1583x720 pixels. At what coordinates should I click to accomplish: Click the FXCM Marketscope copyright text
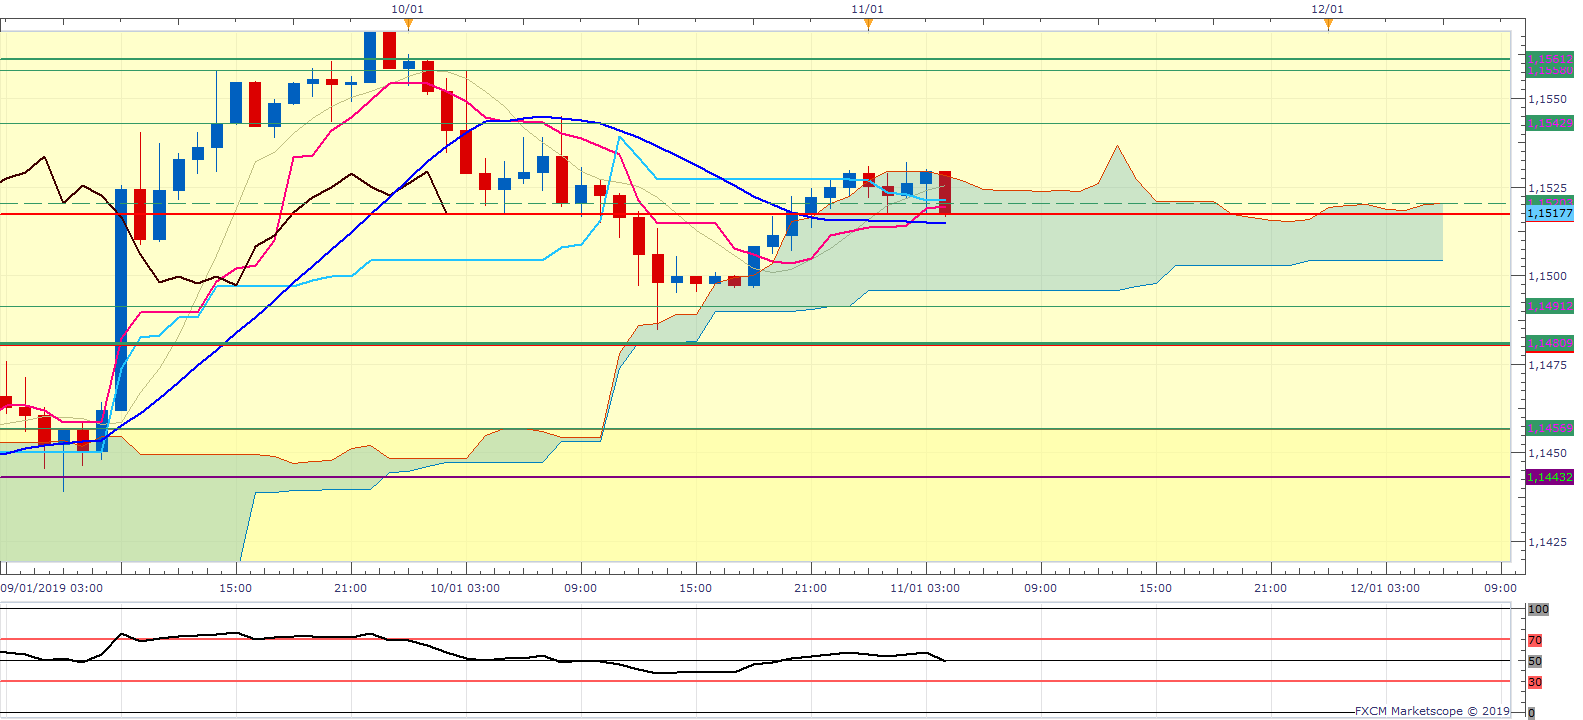click(1432, 711)
